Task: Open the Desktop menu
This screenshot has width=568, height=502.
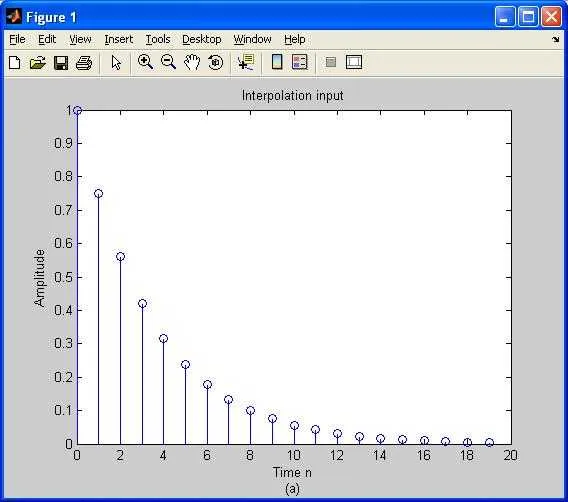Action: coord(202,39)
